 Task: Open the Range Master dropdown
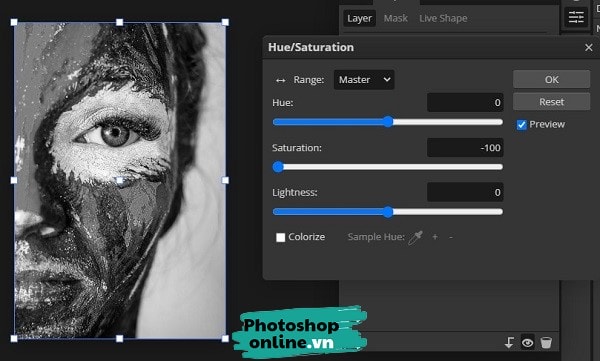pos(364,80)
